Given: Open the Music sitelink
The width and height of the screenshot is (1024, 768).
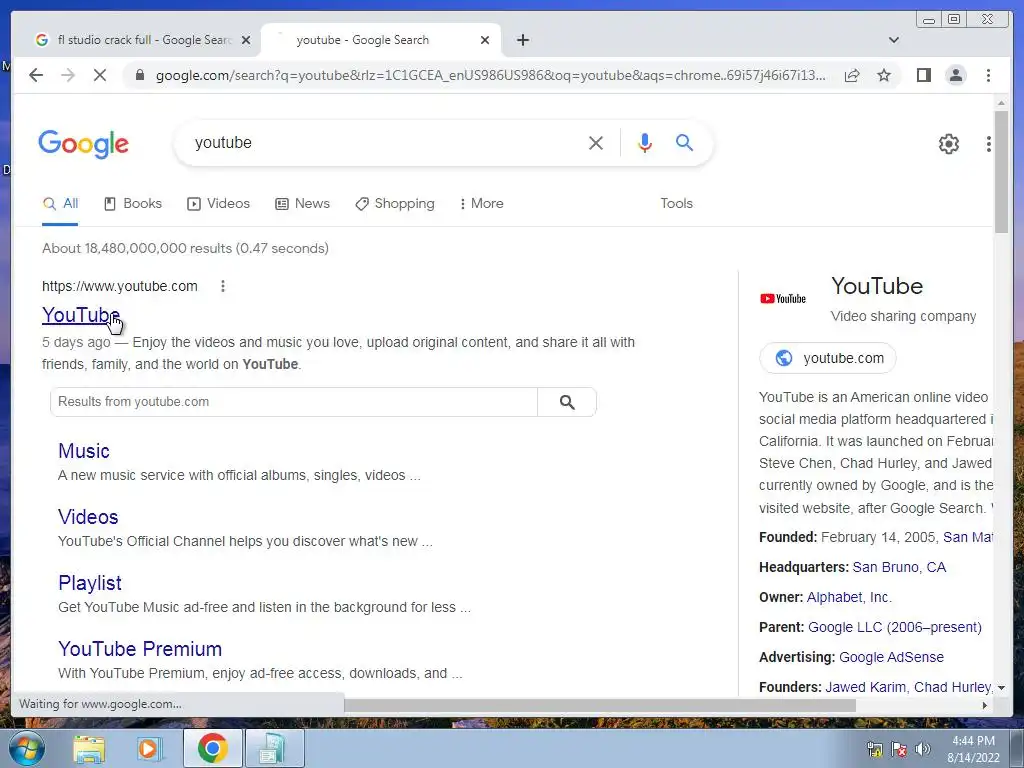Looking at the screenshot, I should point(84,451).
